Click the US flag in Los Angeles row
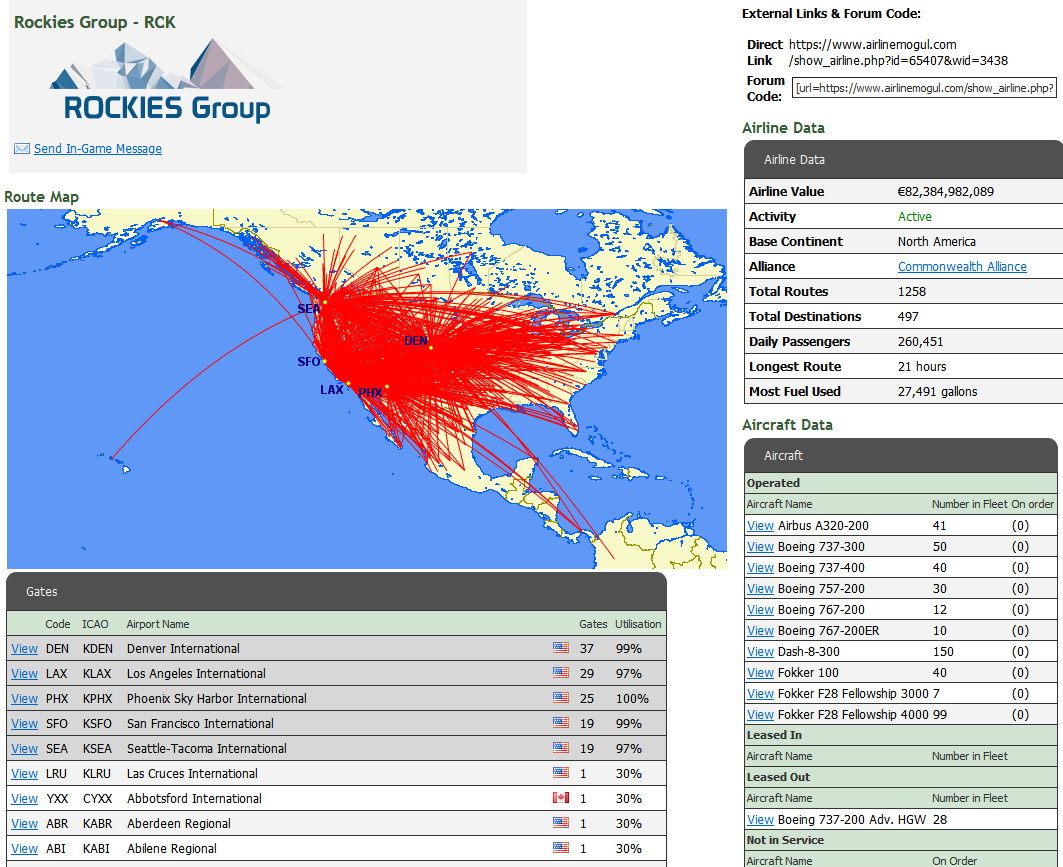 (561, 673)
